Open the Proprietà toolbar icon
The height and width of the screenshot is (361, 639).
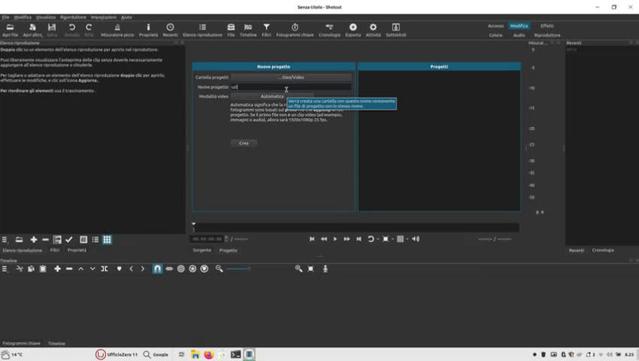[x=148, y=30]
